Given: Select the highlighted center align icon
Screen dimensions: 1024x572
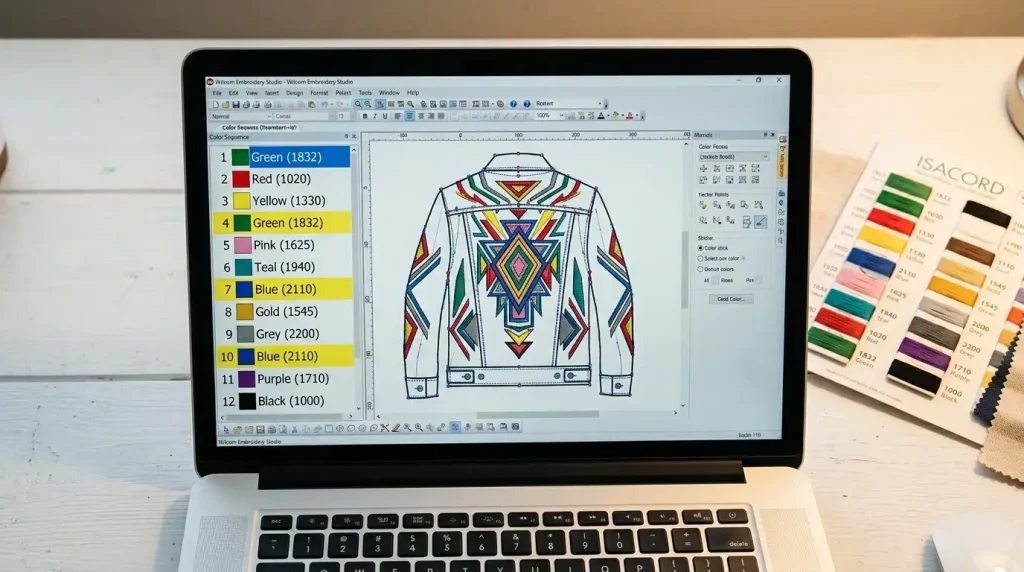Looking at the screenshot, I should 409,116.
